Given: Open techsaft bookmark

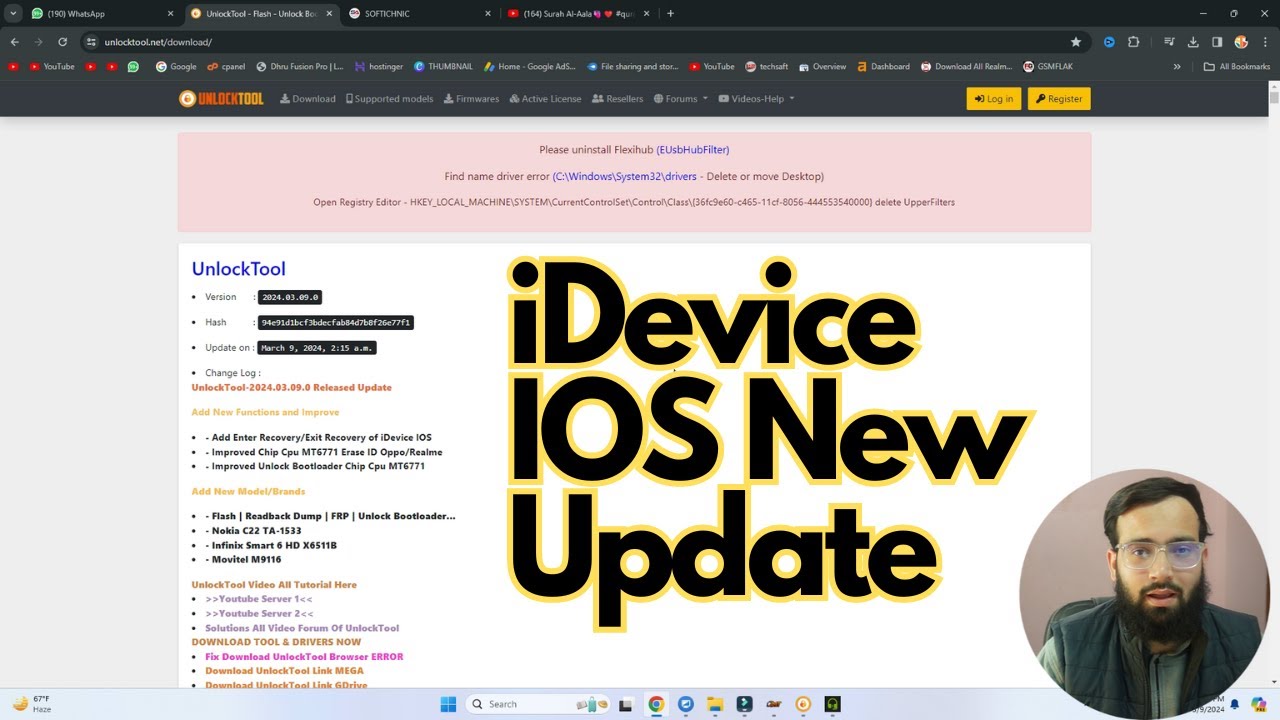Looking at the screenshot, I should click(767, 67).
